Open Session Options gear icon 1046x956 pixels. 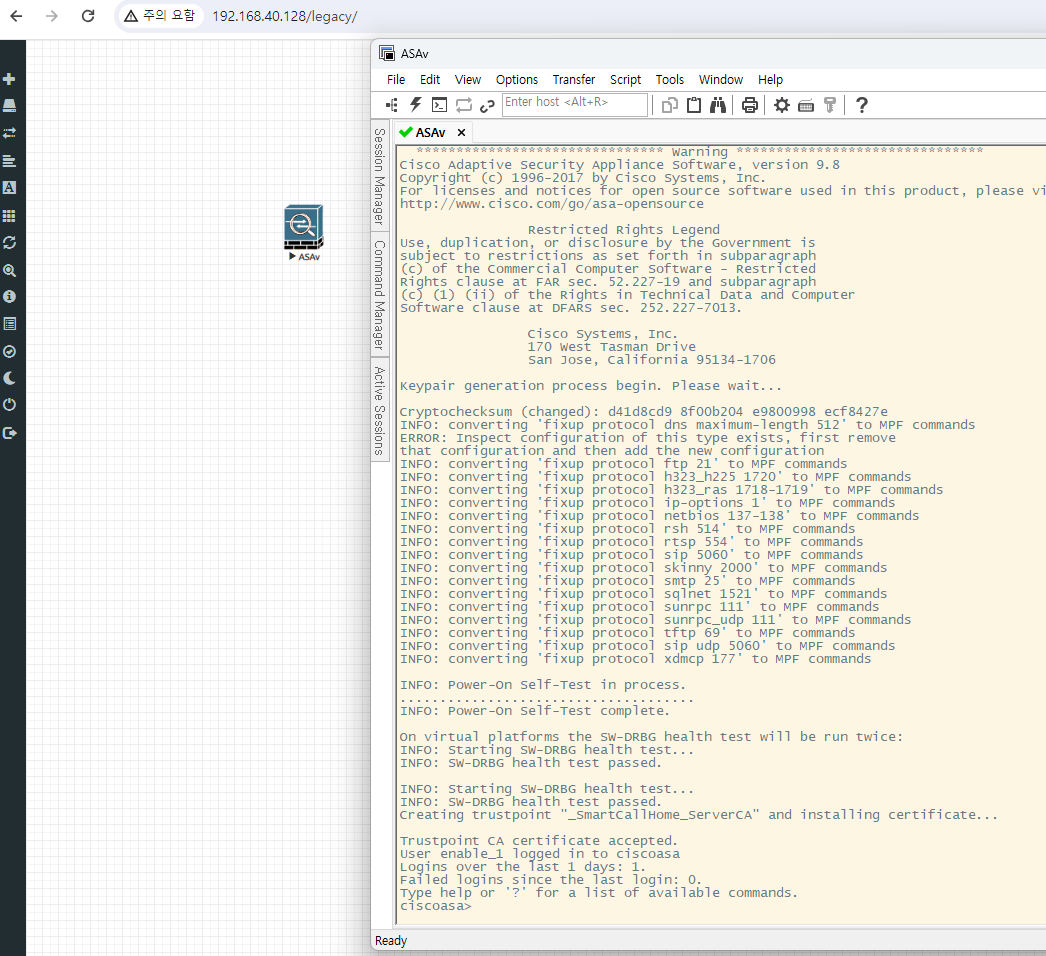tap(782, 105)
